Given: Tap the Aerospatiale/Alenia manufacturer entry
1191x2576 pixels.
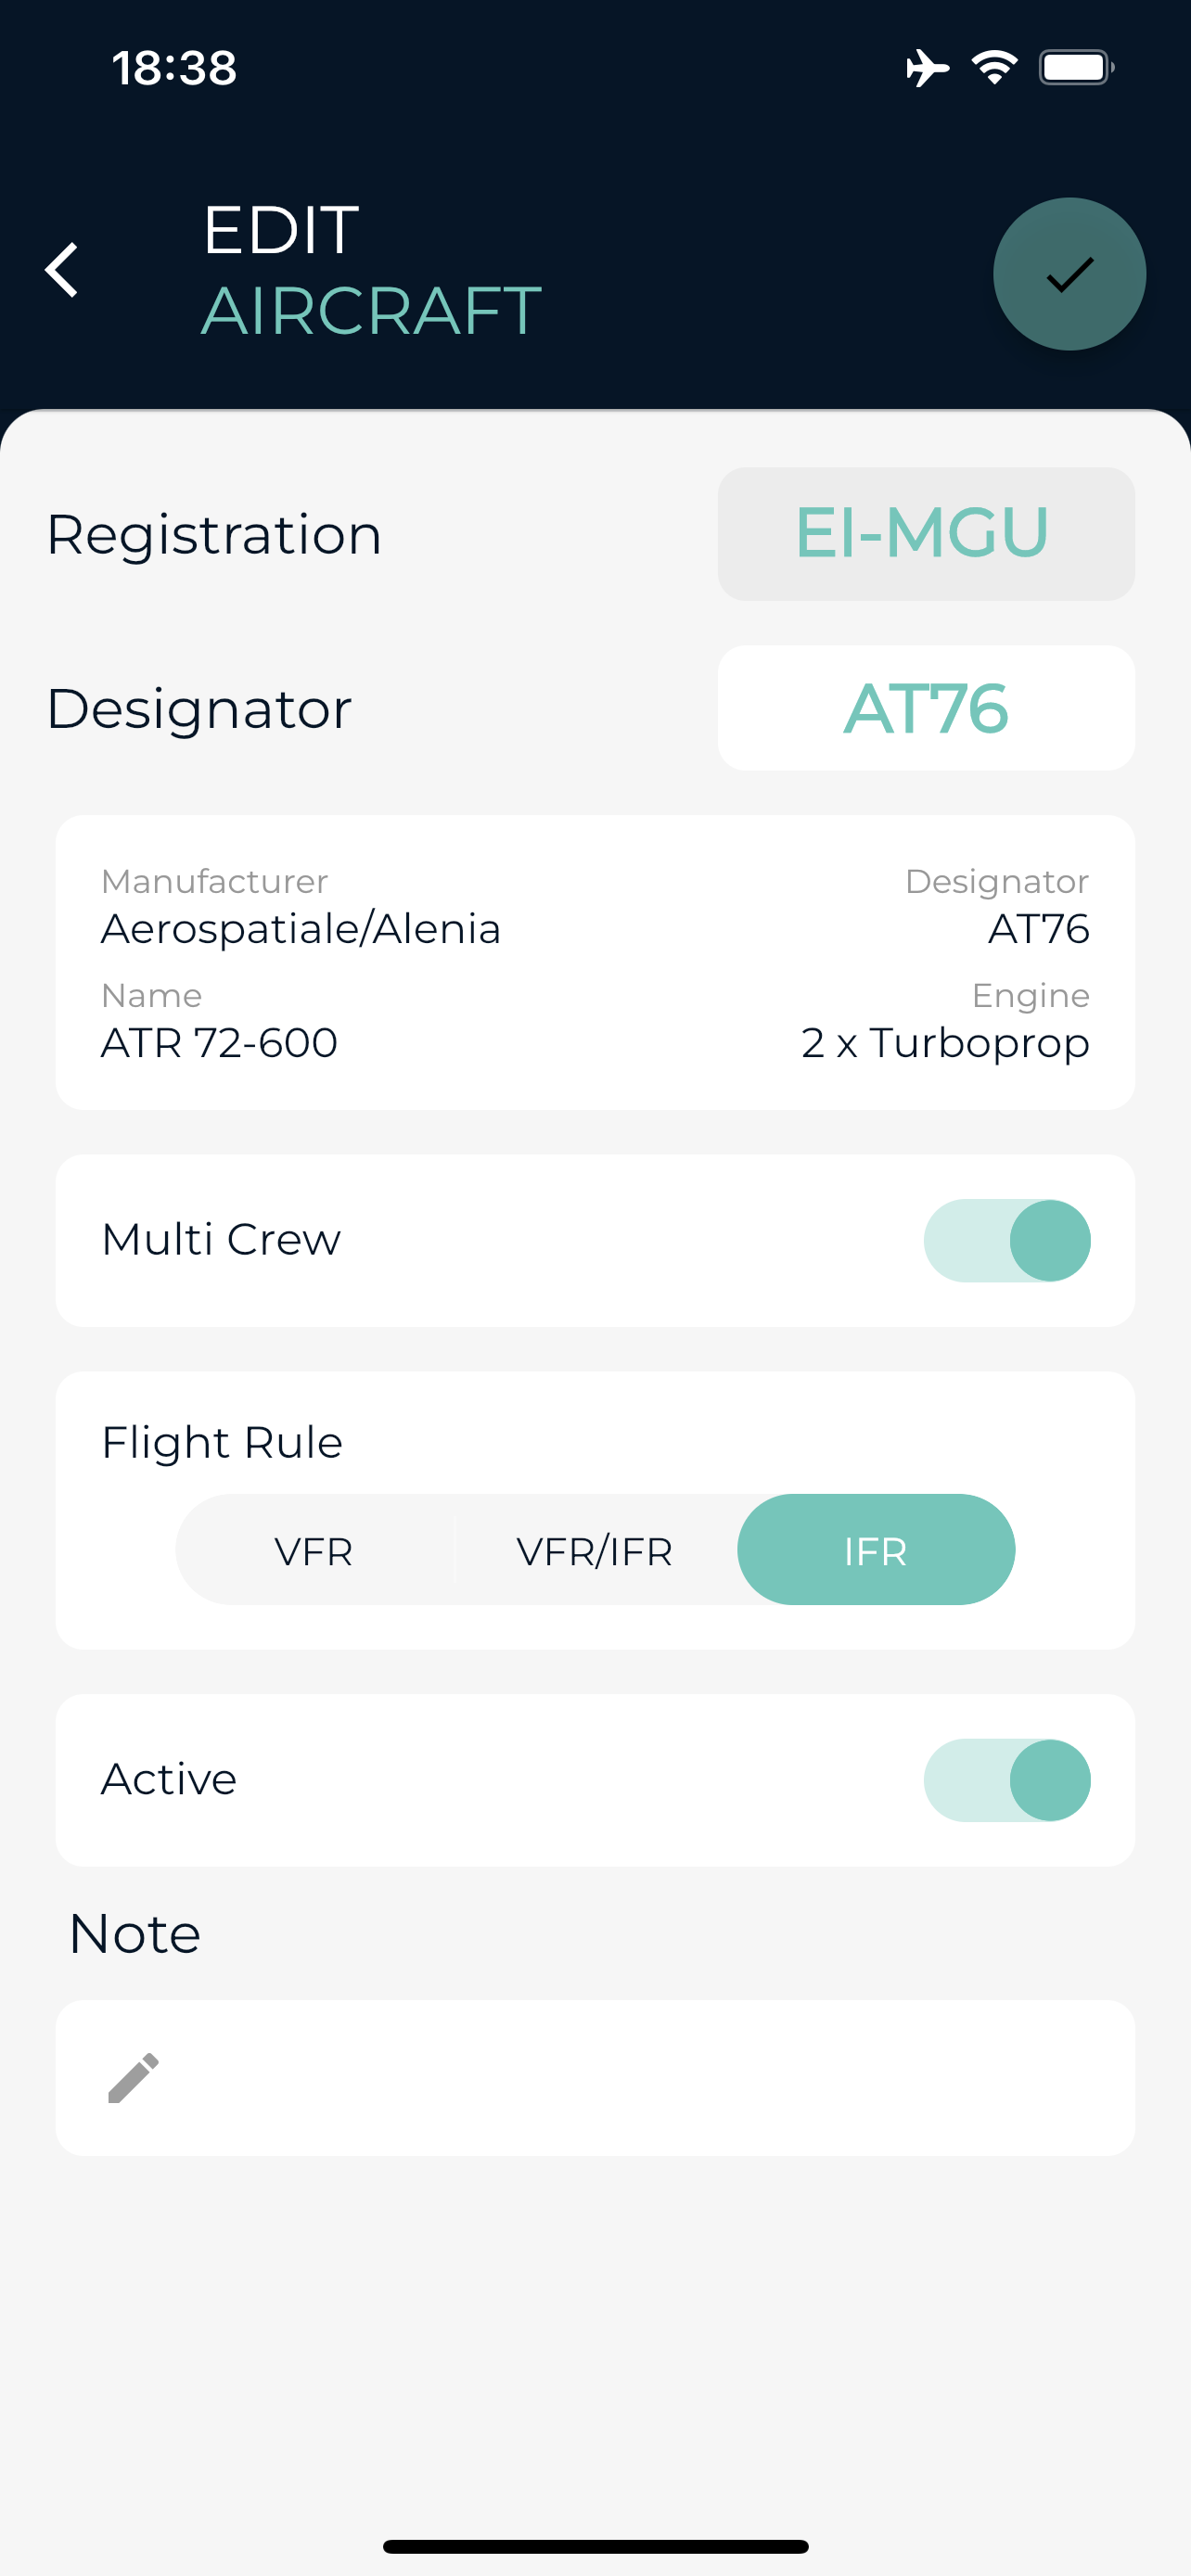Looking at the screenshot, I should point(301,929).
